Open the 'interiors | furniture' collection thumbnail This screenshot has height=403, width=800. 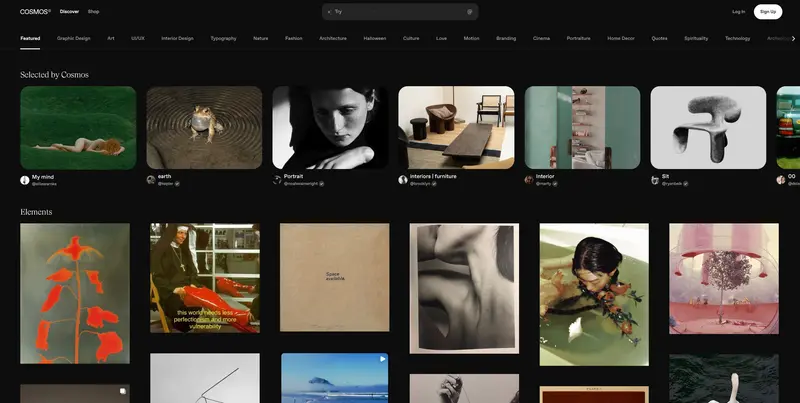(456, 127)
